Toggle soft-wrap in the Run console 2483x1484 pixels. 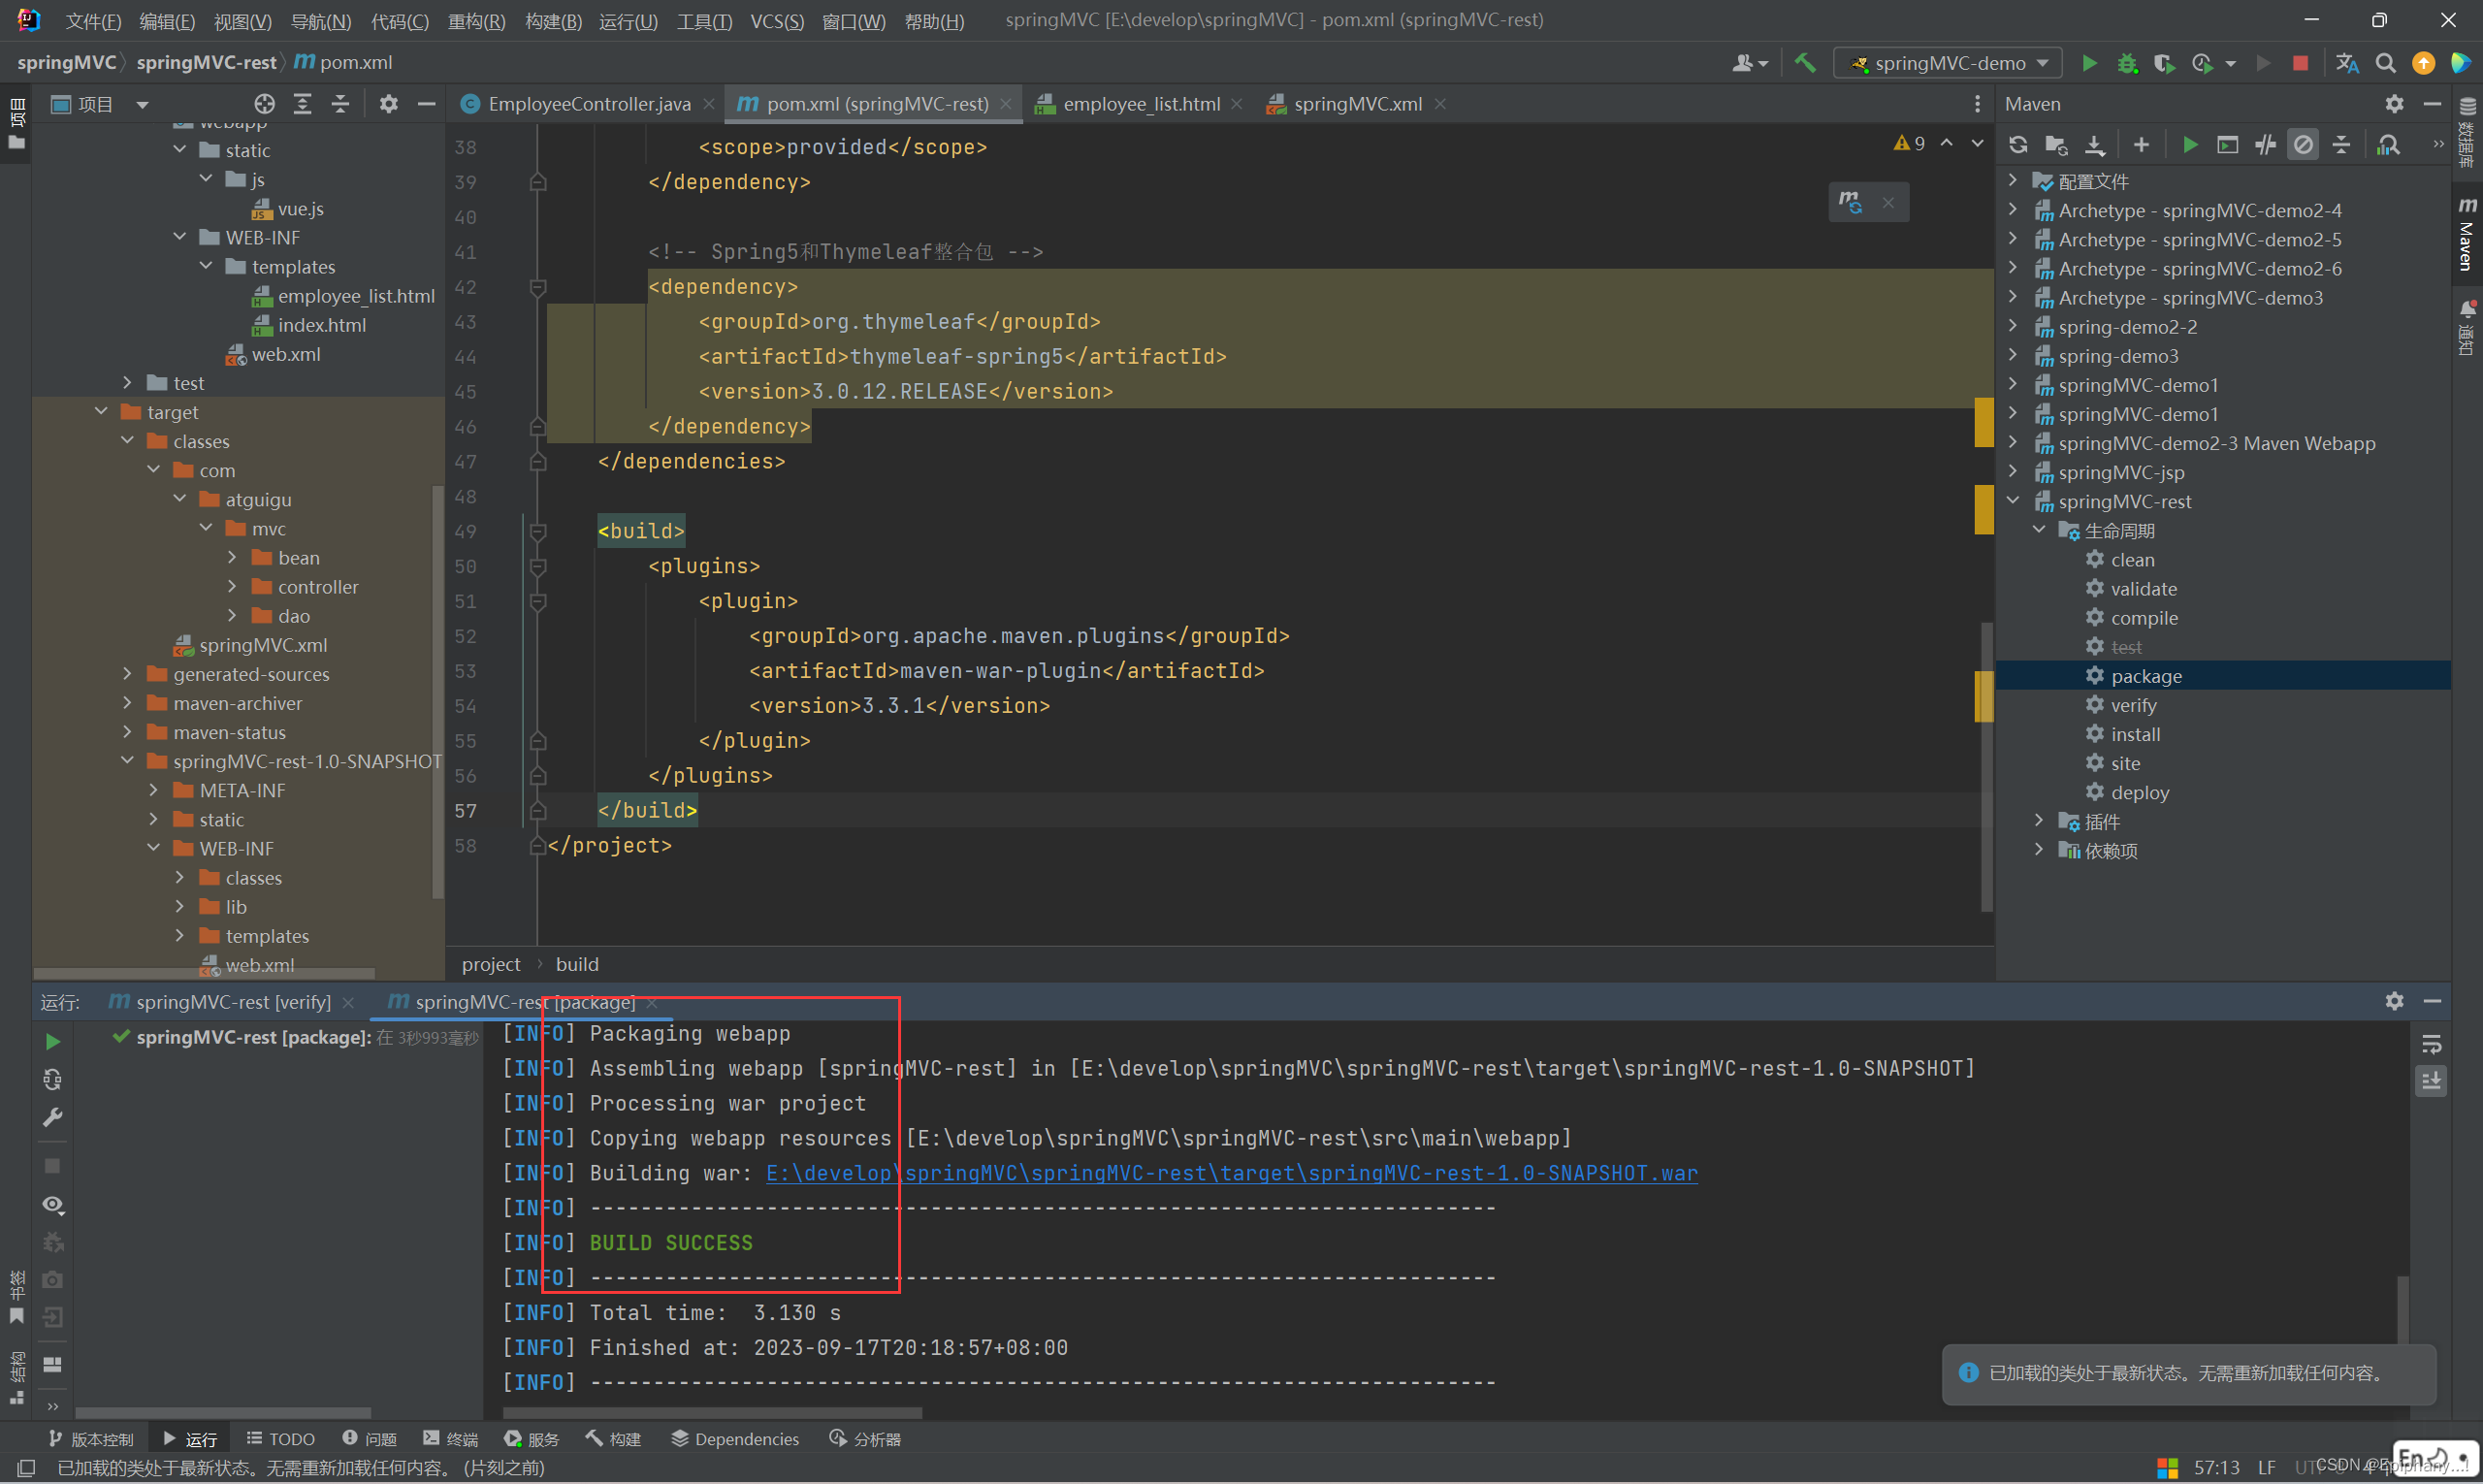click(2432, 1045)
